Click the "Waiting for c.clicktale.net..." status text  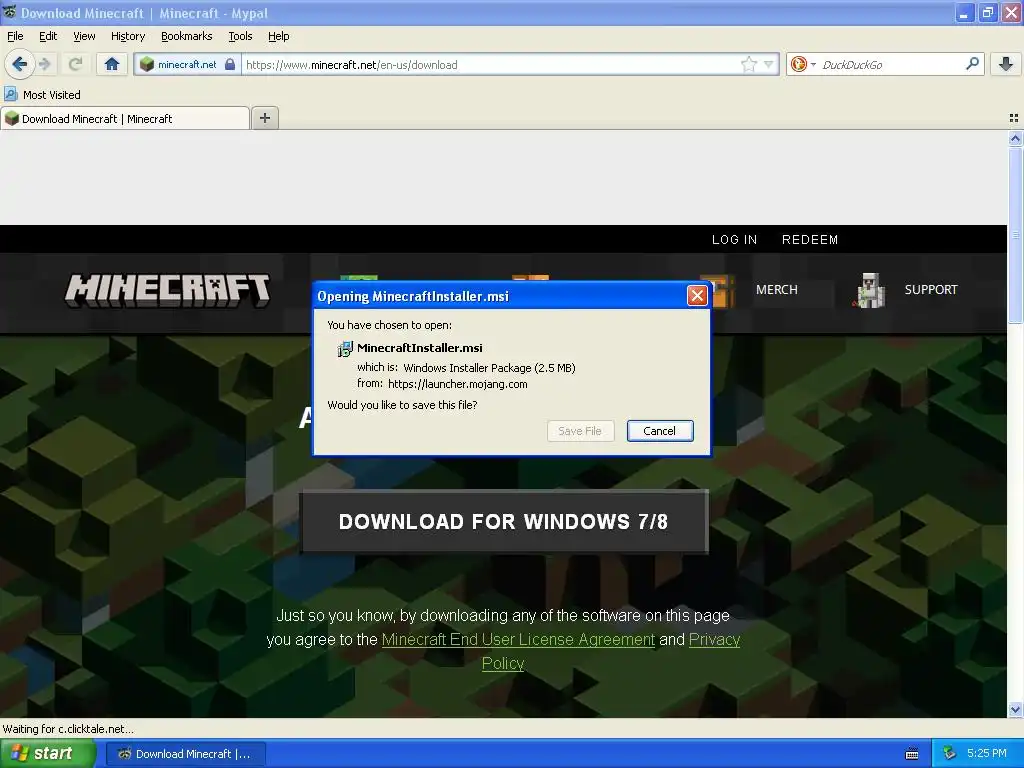[68, 729]
